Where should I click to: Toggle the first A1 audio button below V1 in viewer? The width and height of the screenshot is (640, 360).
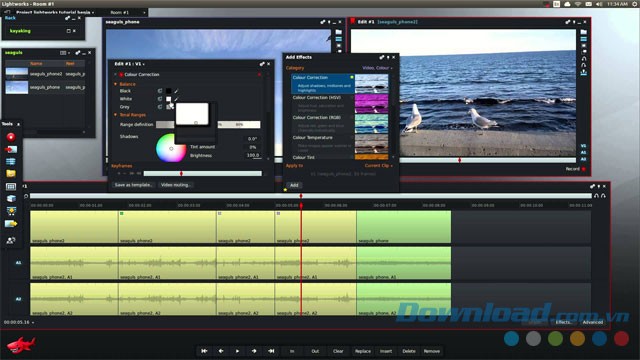583,152
